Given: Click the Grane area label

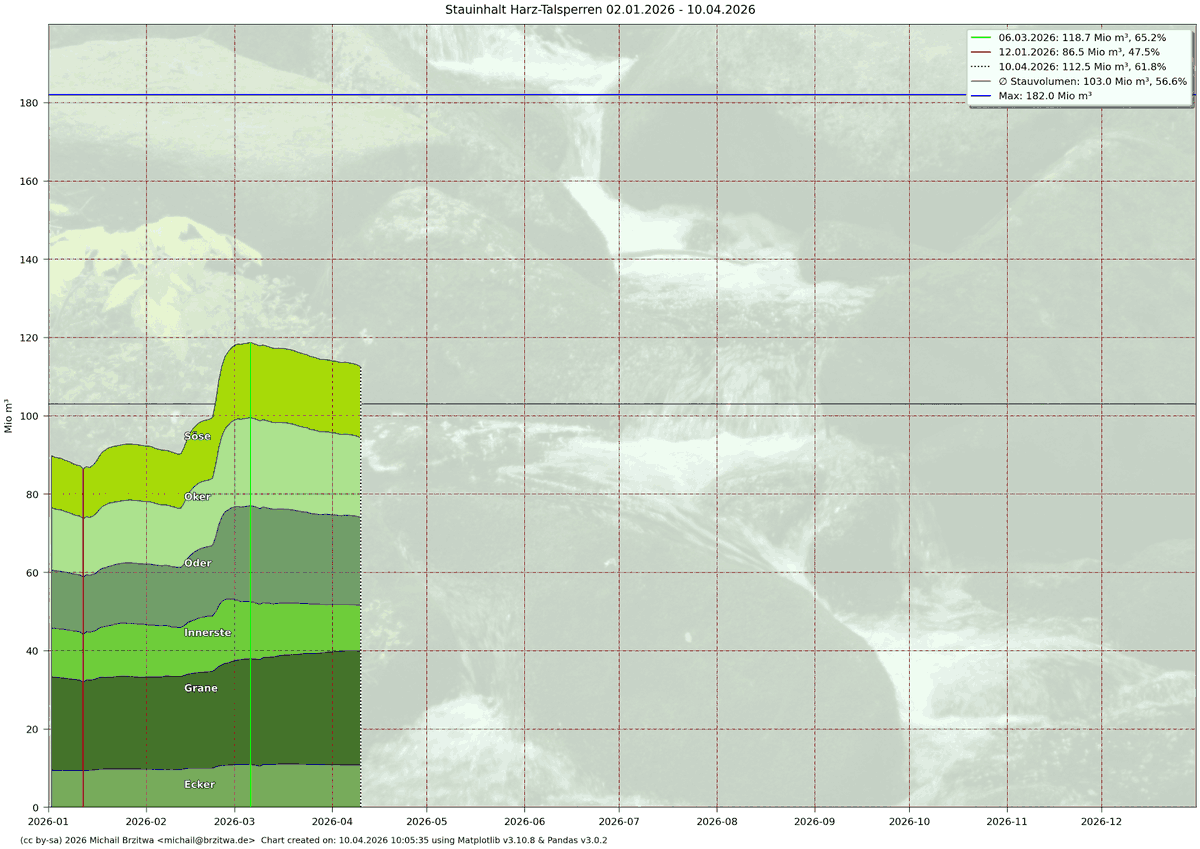Looking at the screenshot, I should [x=200, y=688].
